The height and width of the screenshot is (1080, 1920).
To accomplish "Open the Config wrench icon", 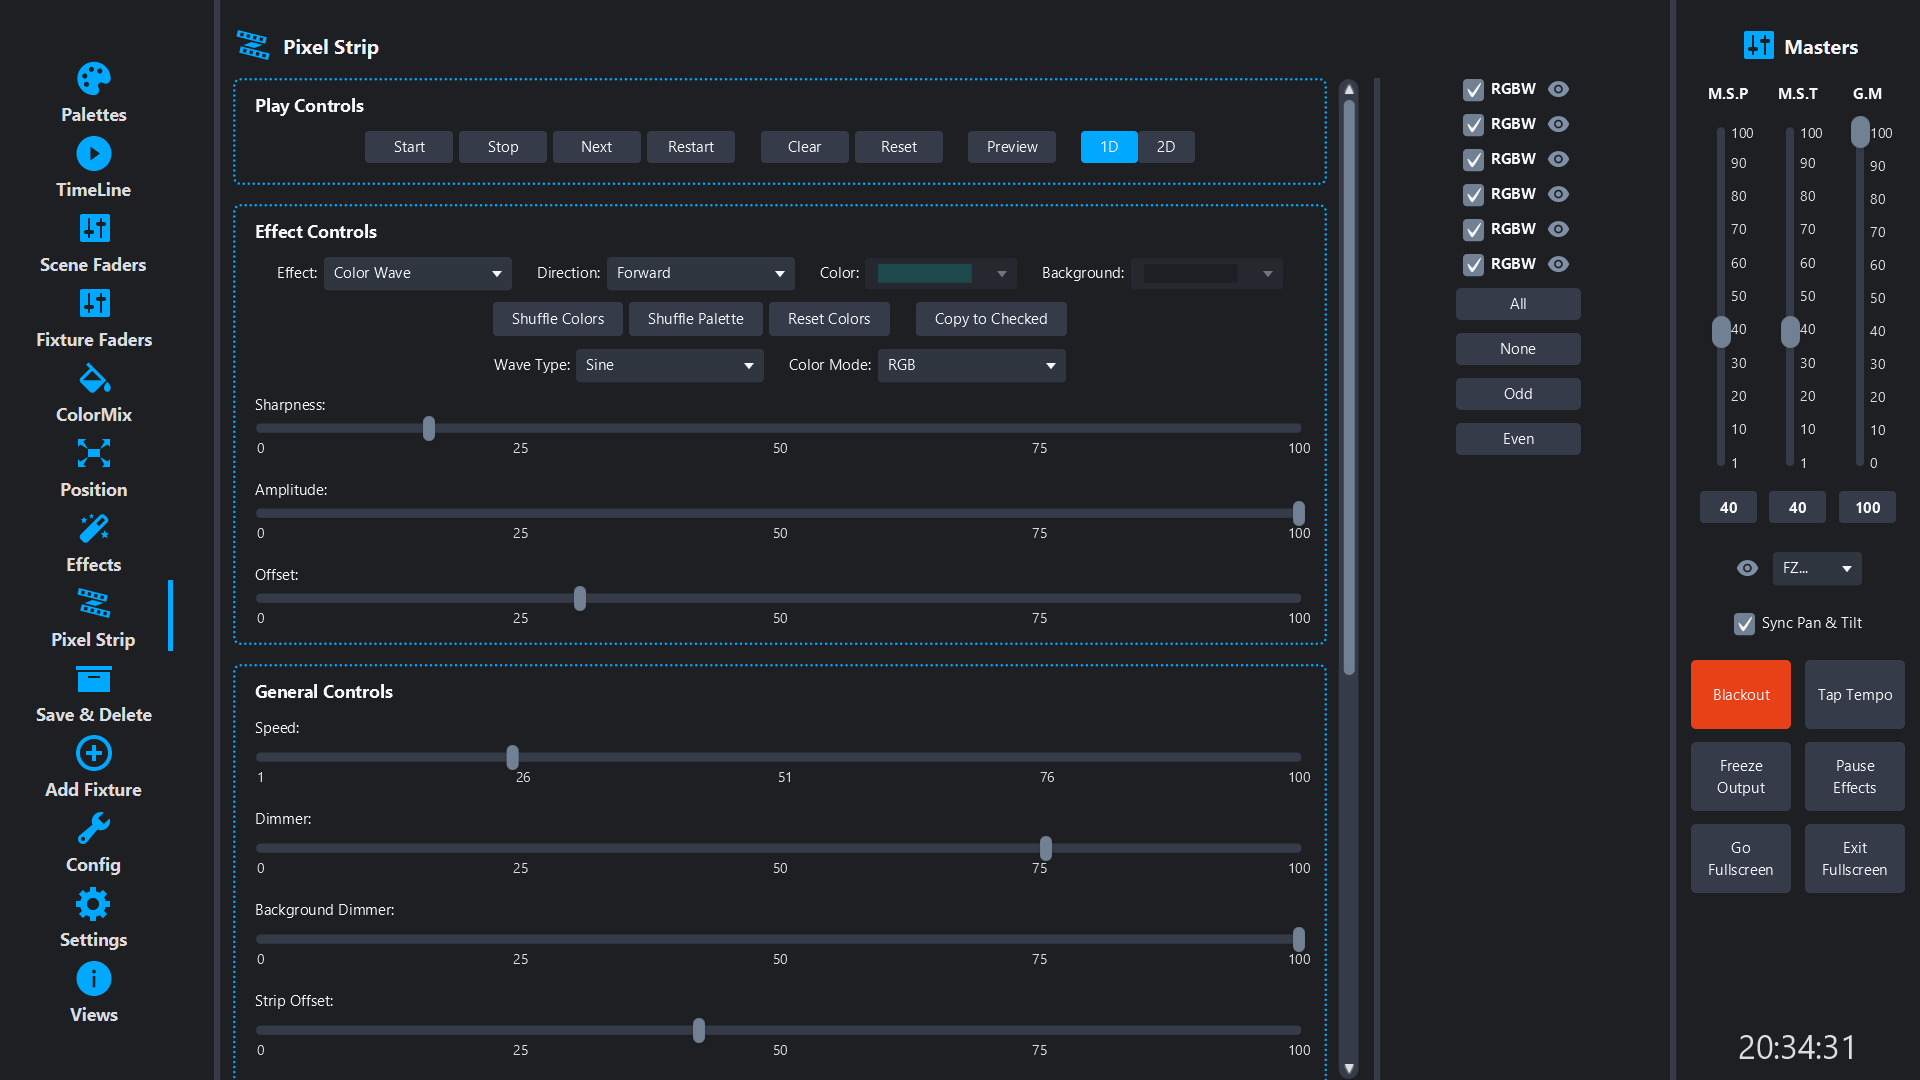I will click(x=93, y=829).
